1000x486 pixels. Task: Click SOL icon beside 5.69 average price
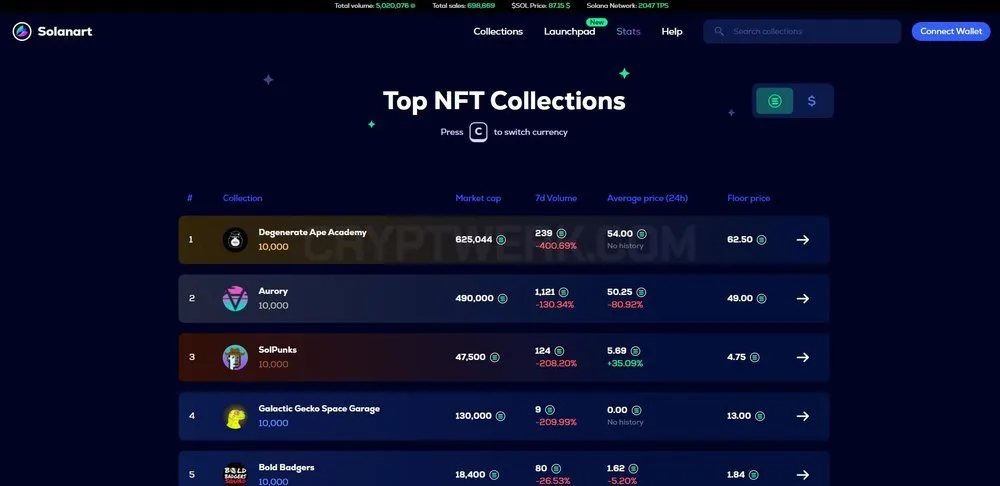[635, 351]
